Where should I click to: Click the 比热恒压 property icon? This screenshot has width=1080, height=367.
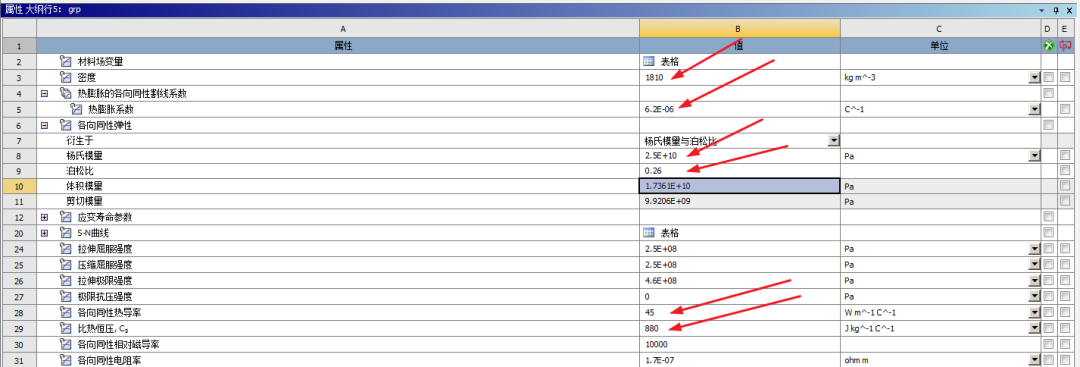pos(66,328)
